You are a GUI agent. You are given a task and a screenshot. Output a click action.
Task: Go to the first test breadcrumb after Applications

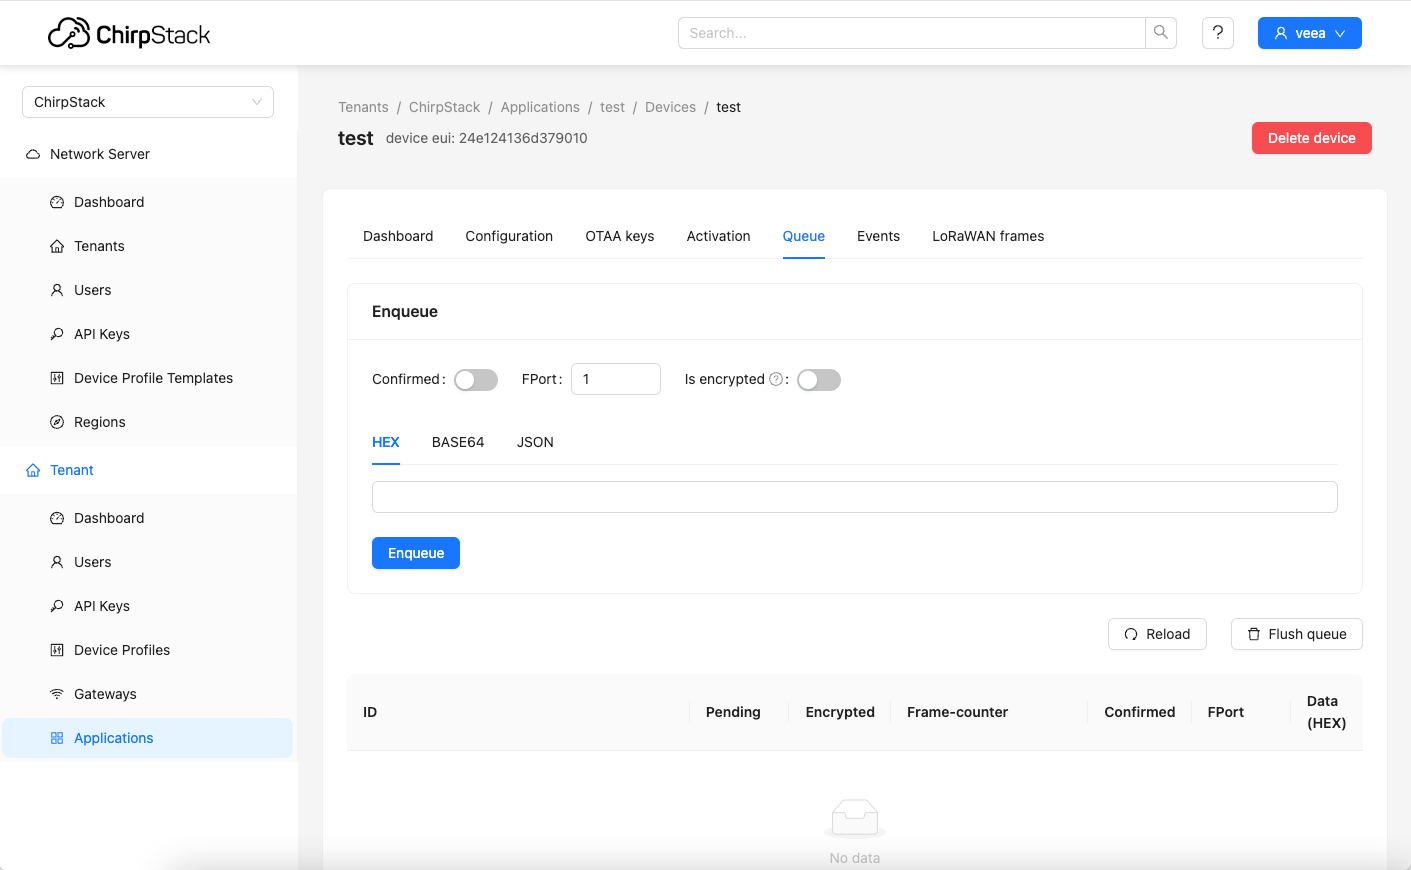point(612,107)
